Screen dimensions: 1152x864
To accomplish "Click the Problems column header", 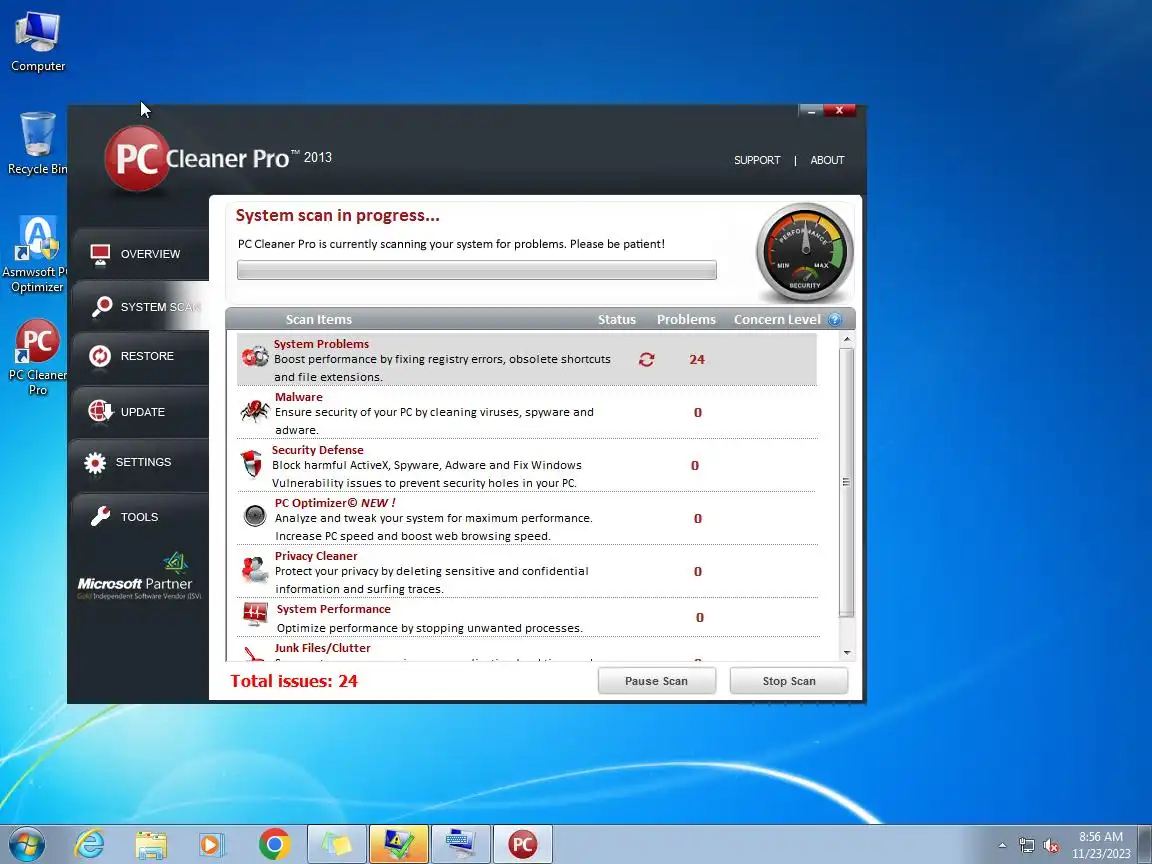I will [686, 320].
